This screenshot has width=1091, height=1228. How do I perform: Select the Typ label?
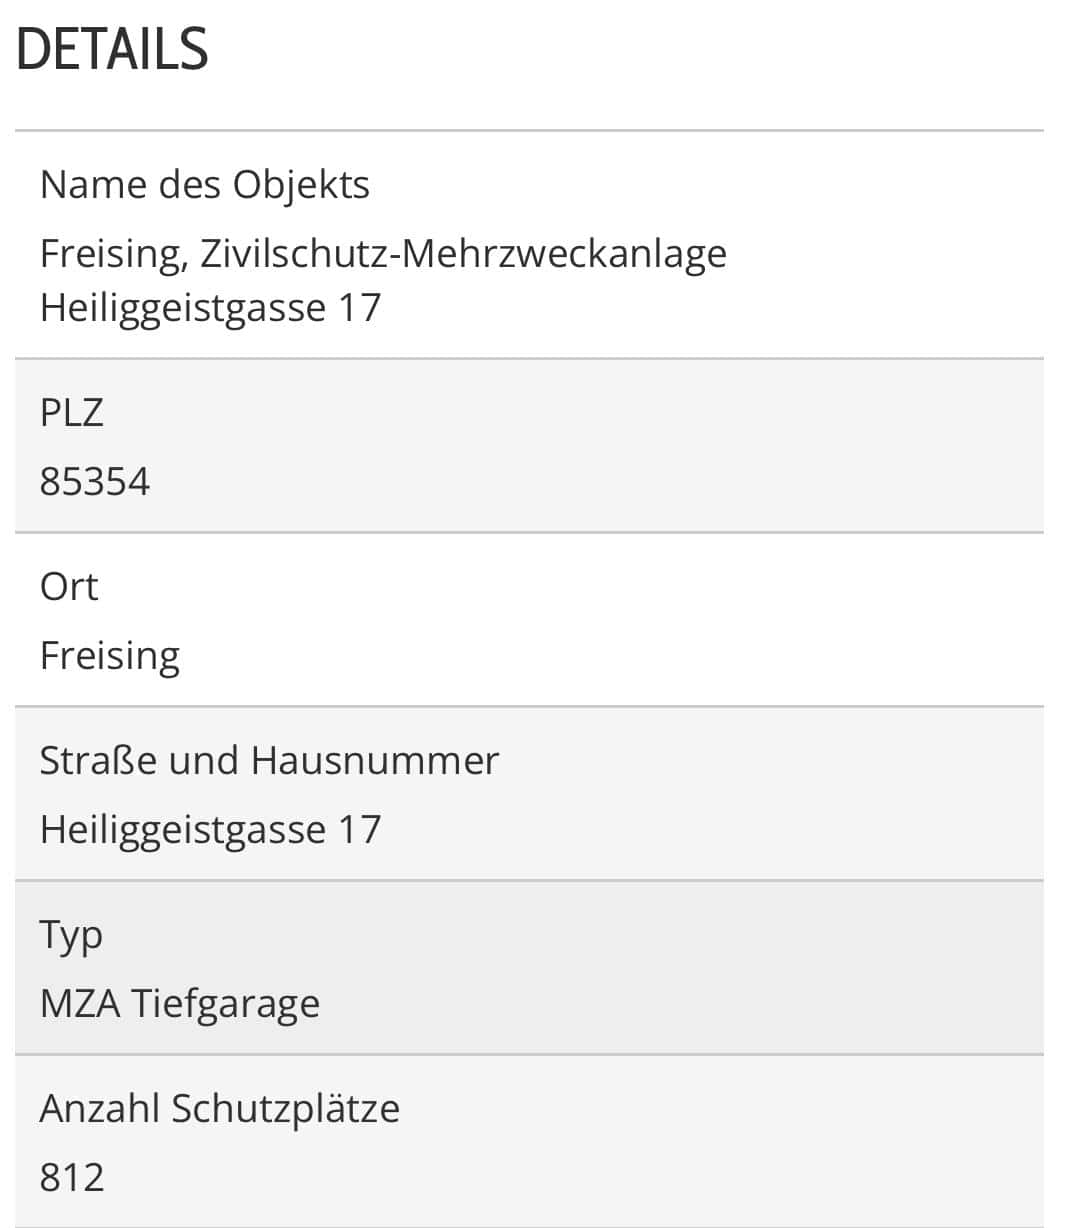71,936
